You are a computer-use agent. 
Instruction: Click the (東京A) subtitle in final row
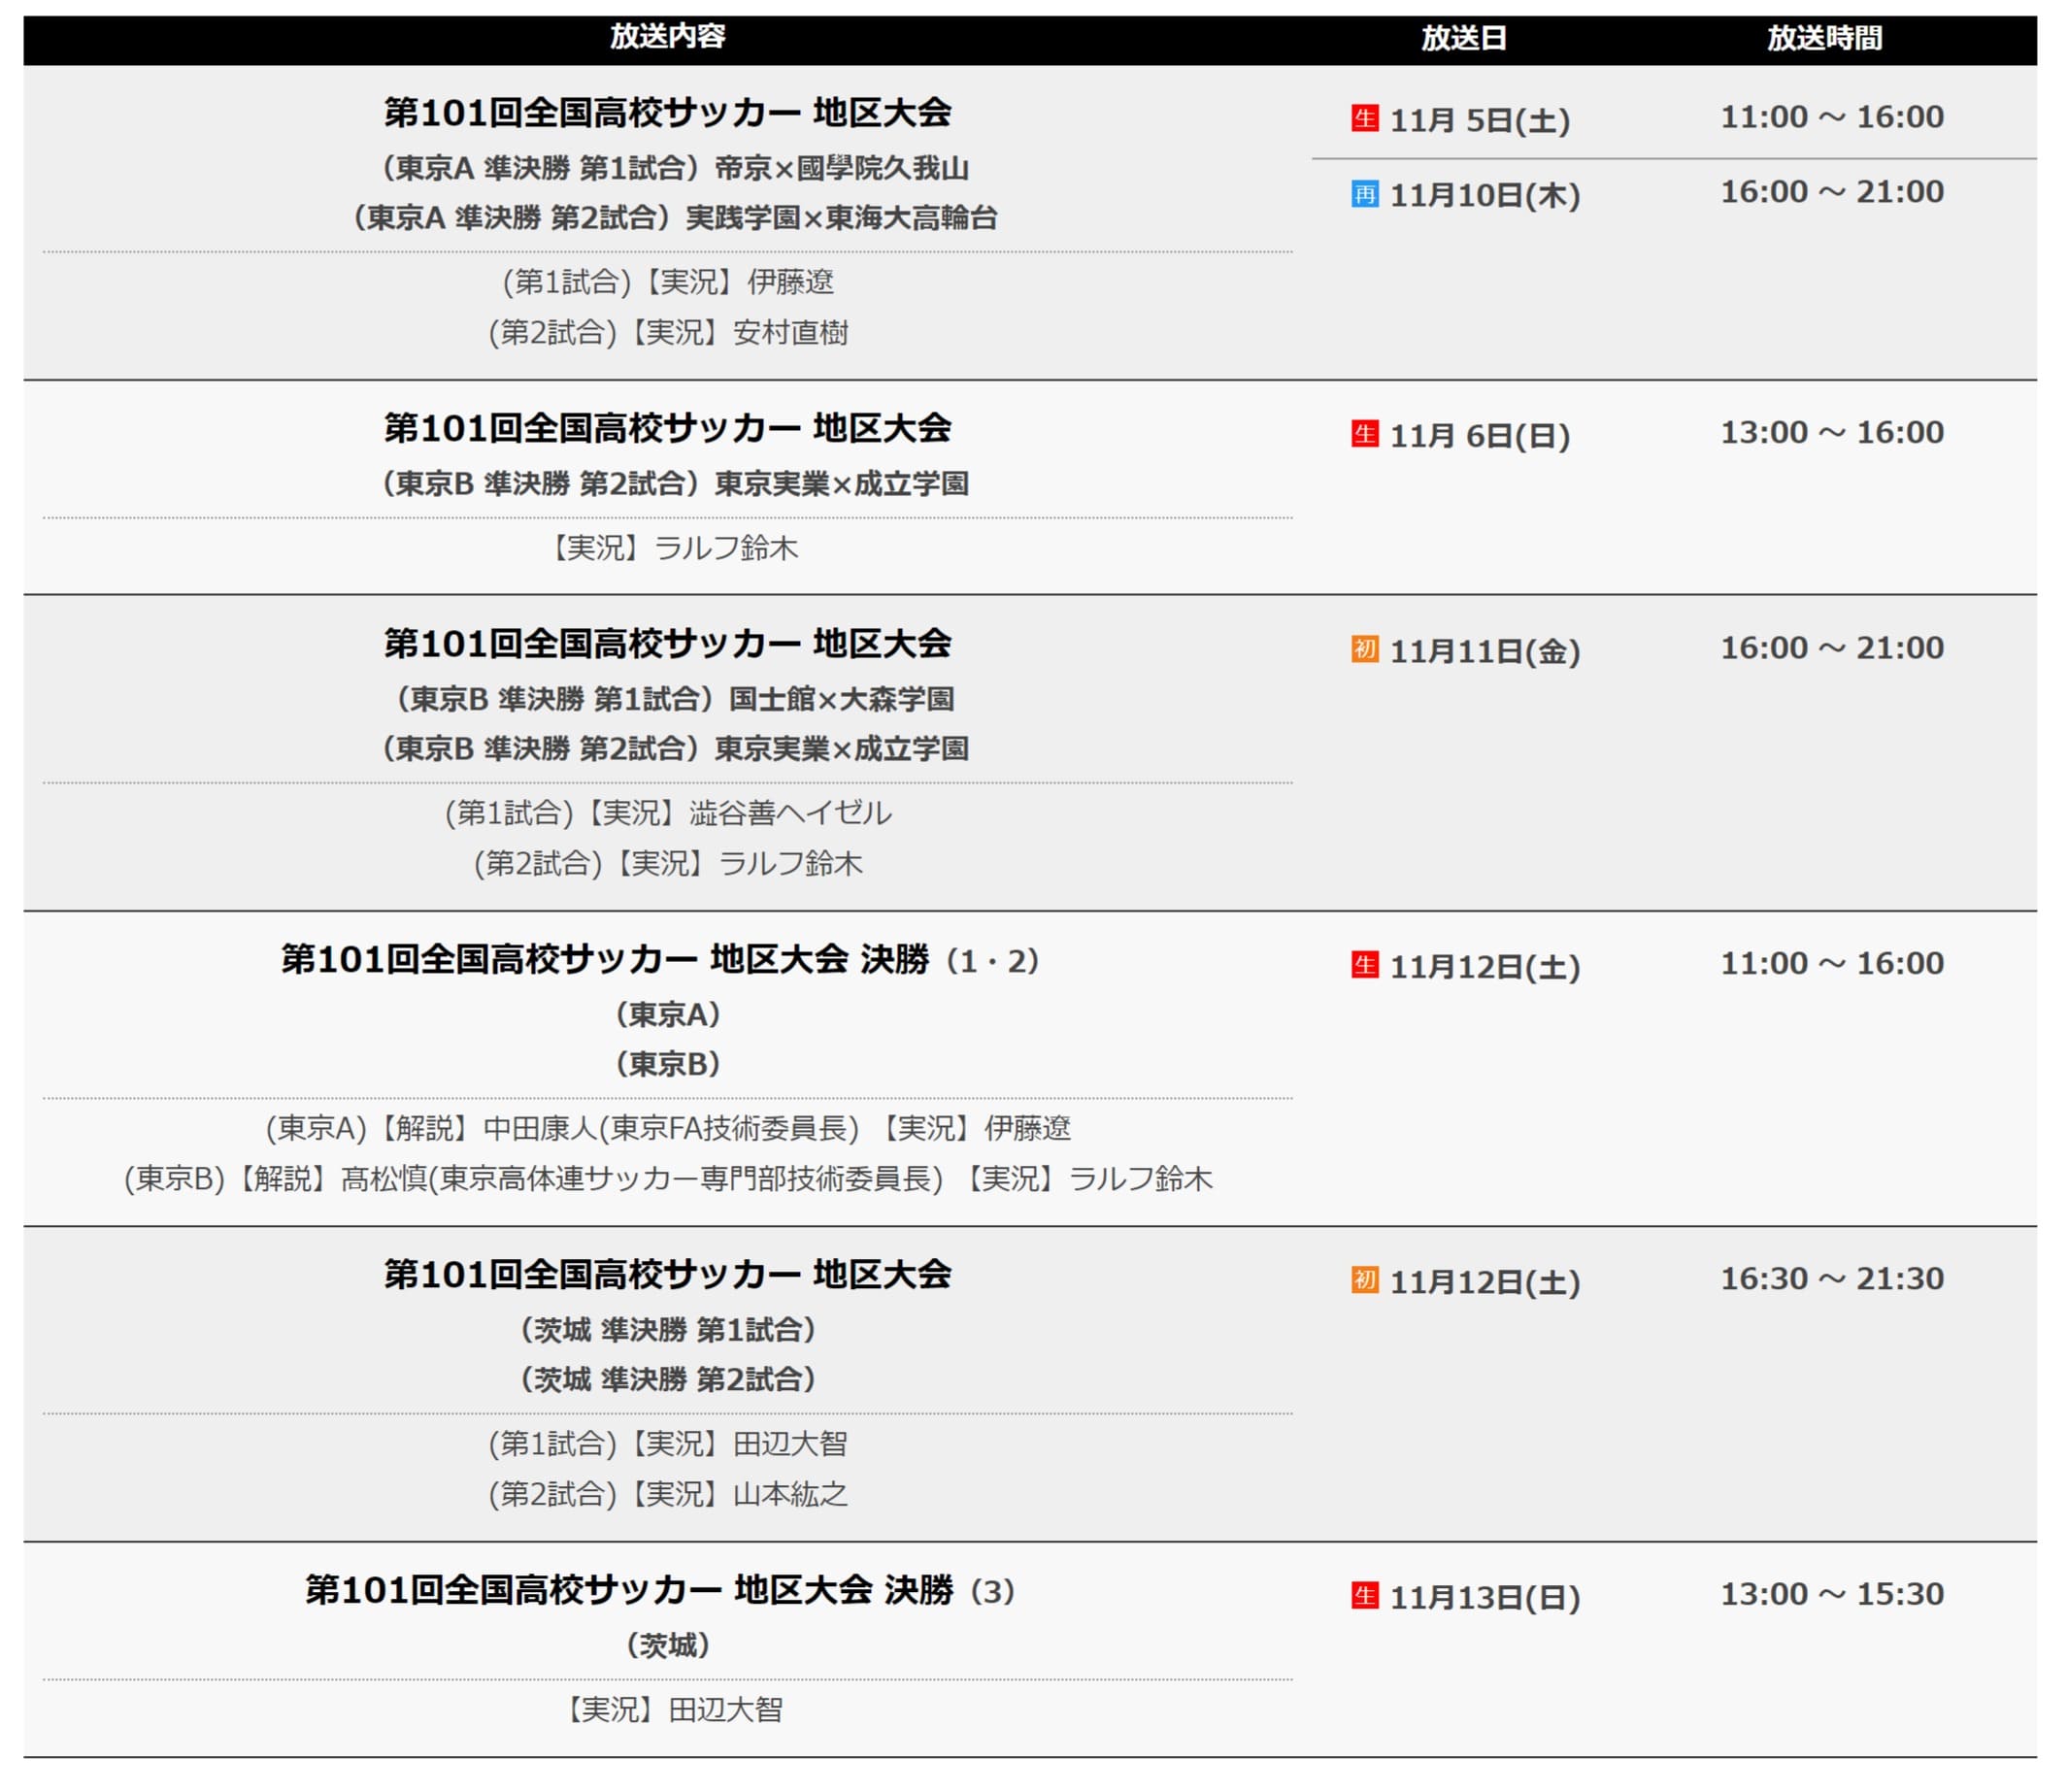667,1015
